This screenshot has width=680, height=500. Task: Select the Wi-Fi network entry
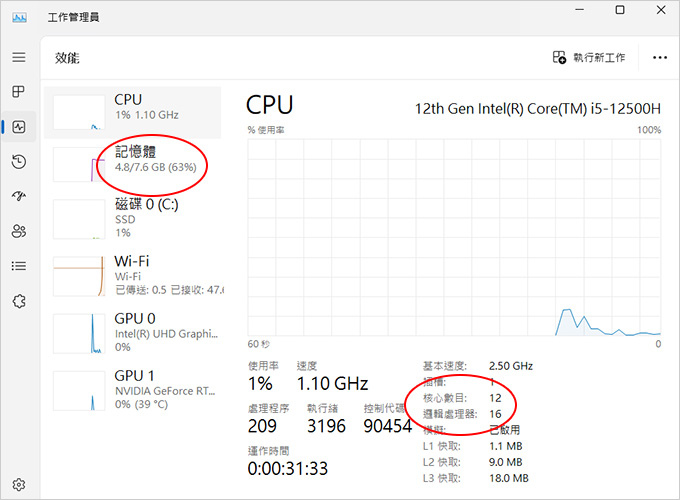pyautogui.click(x=133, y=275)
